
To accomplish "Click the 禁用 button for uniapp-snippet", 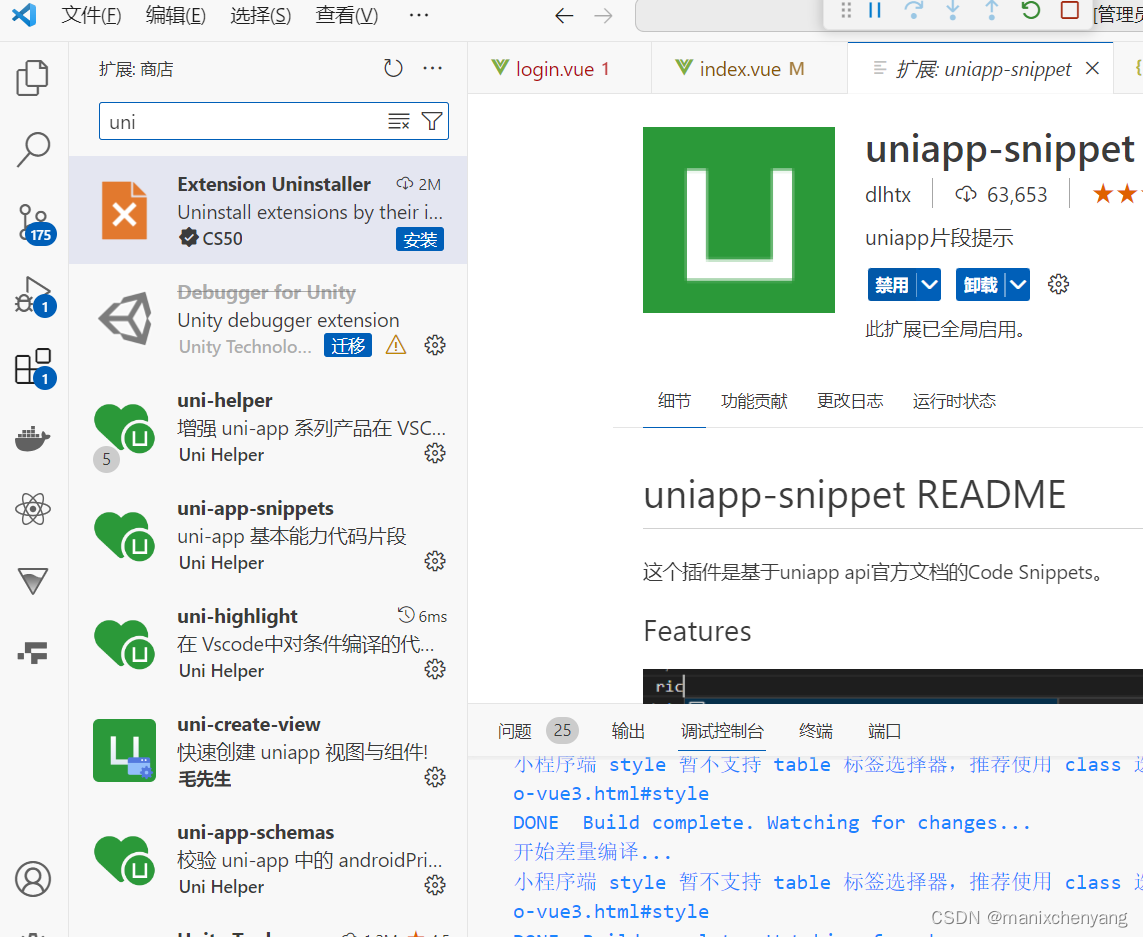I will (x=892, y=284).
